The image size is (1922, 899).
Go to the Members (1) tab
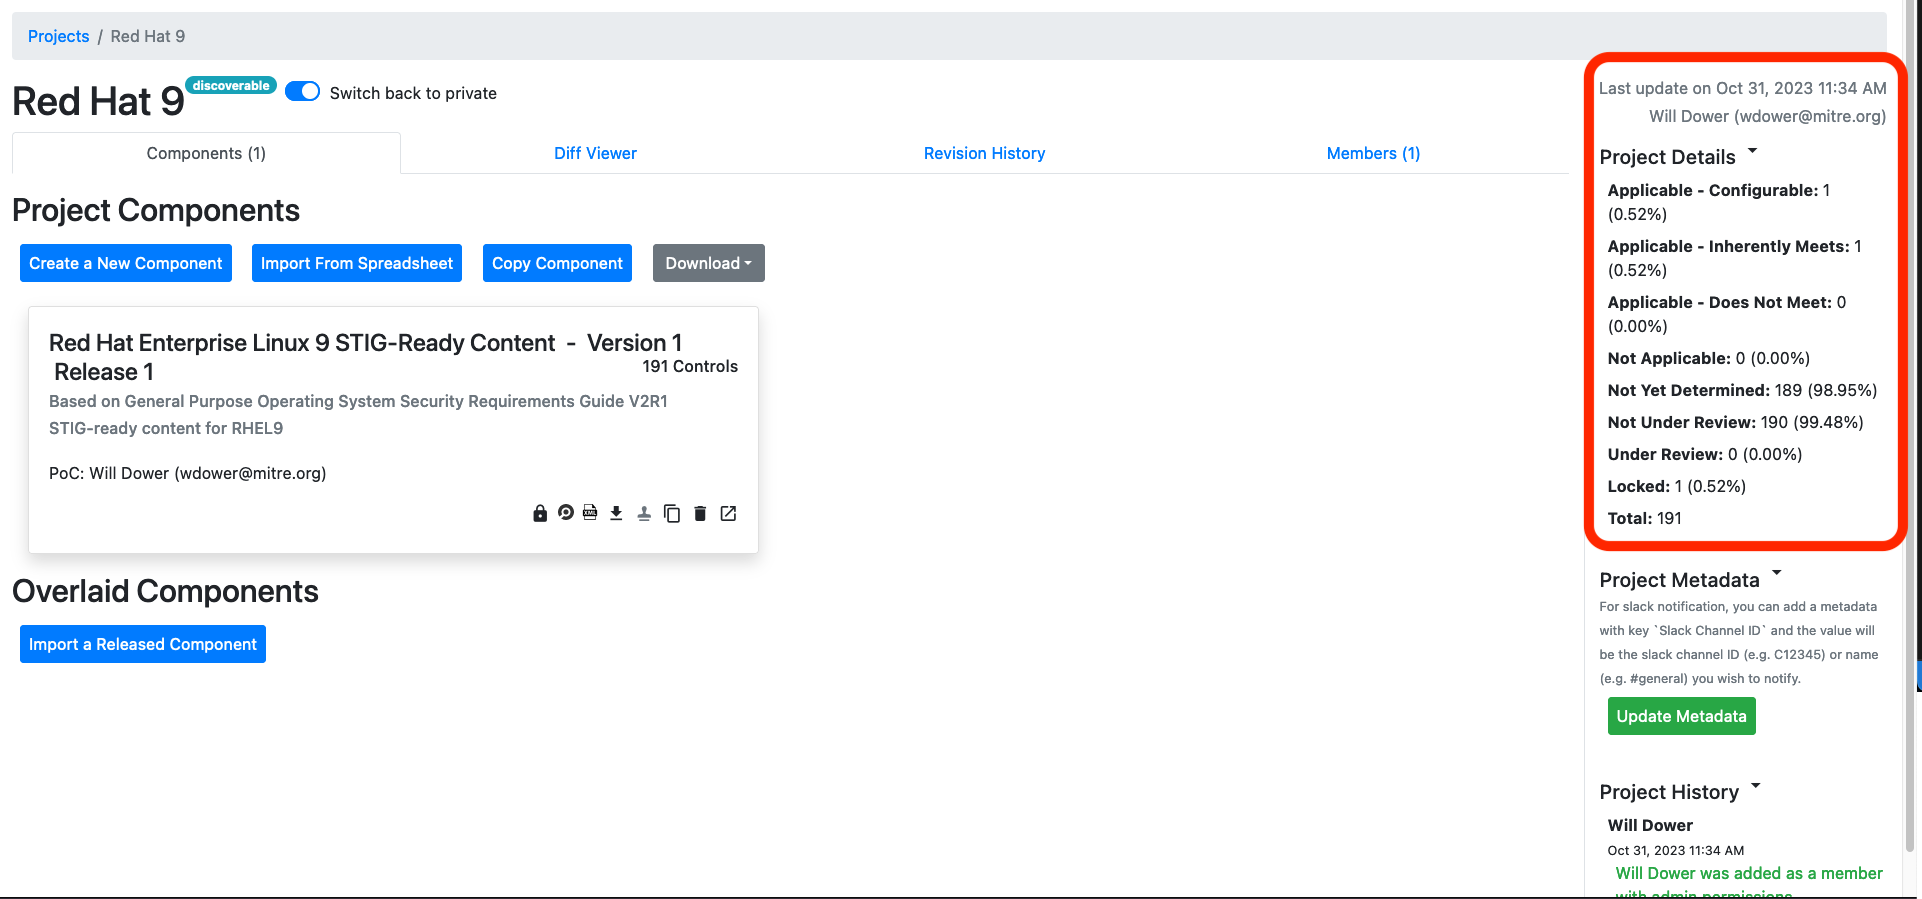click(x=1373, y=153)
